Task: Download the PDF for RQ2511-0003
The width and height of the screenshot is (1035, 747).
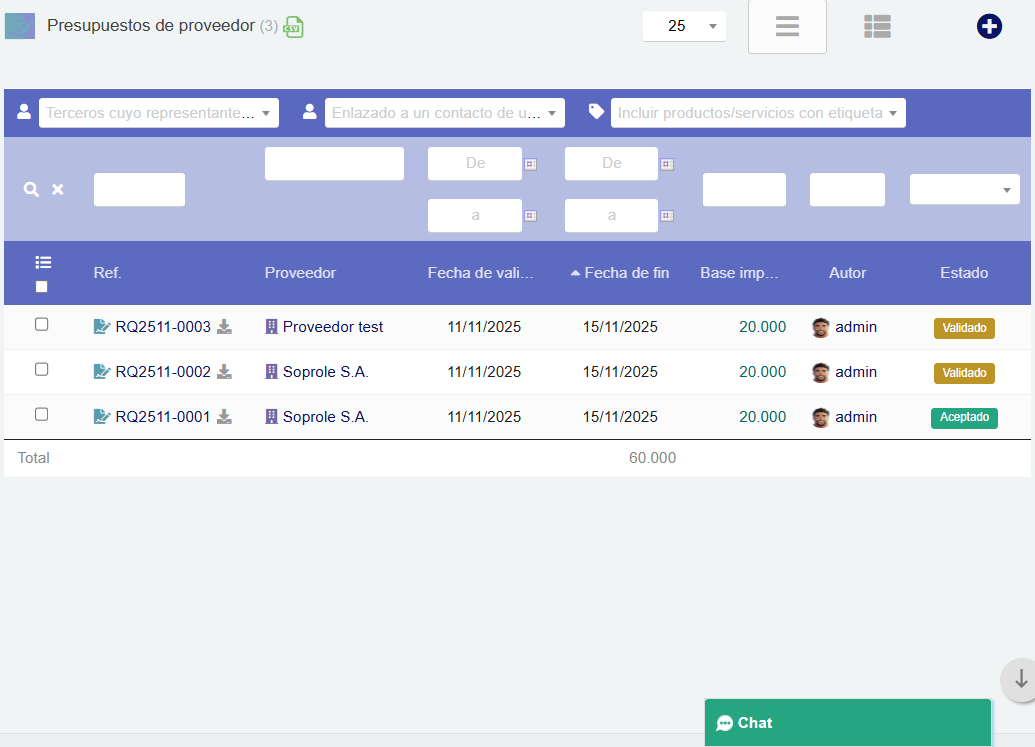Action: coord(225,327)
